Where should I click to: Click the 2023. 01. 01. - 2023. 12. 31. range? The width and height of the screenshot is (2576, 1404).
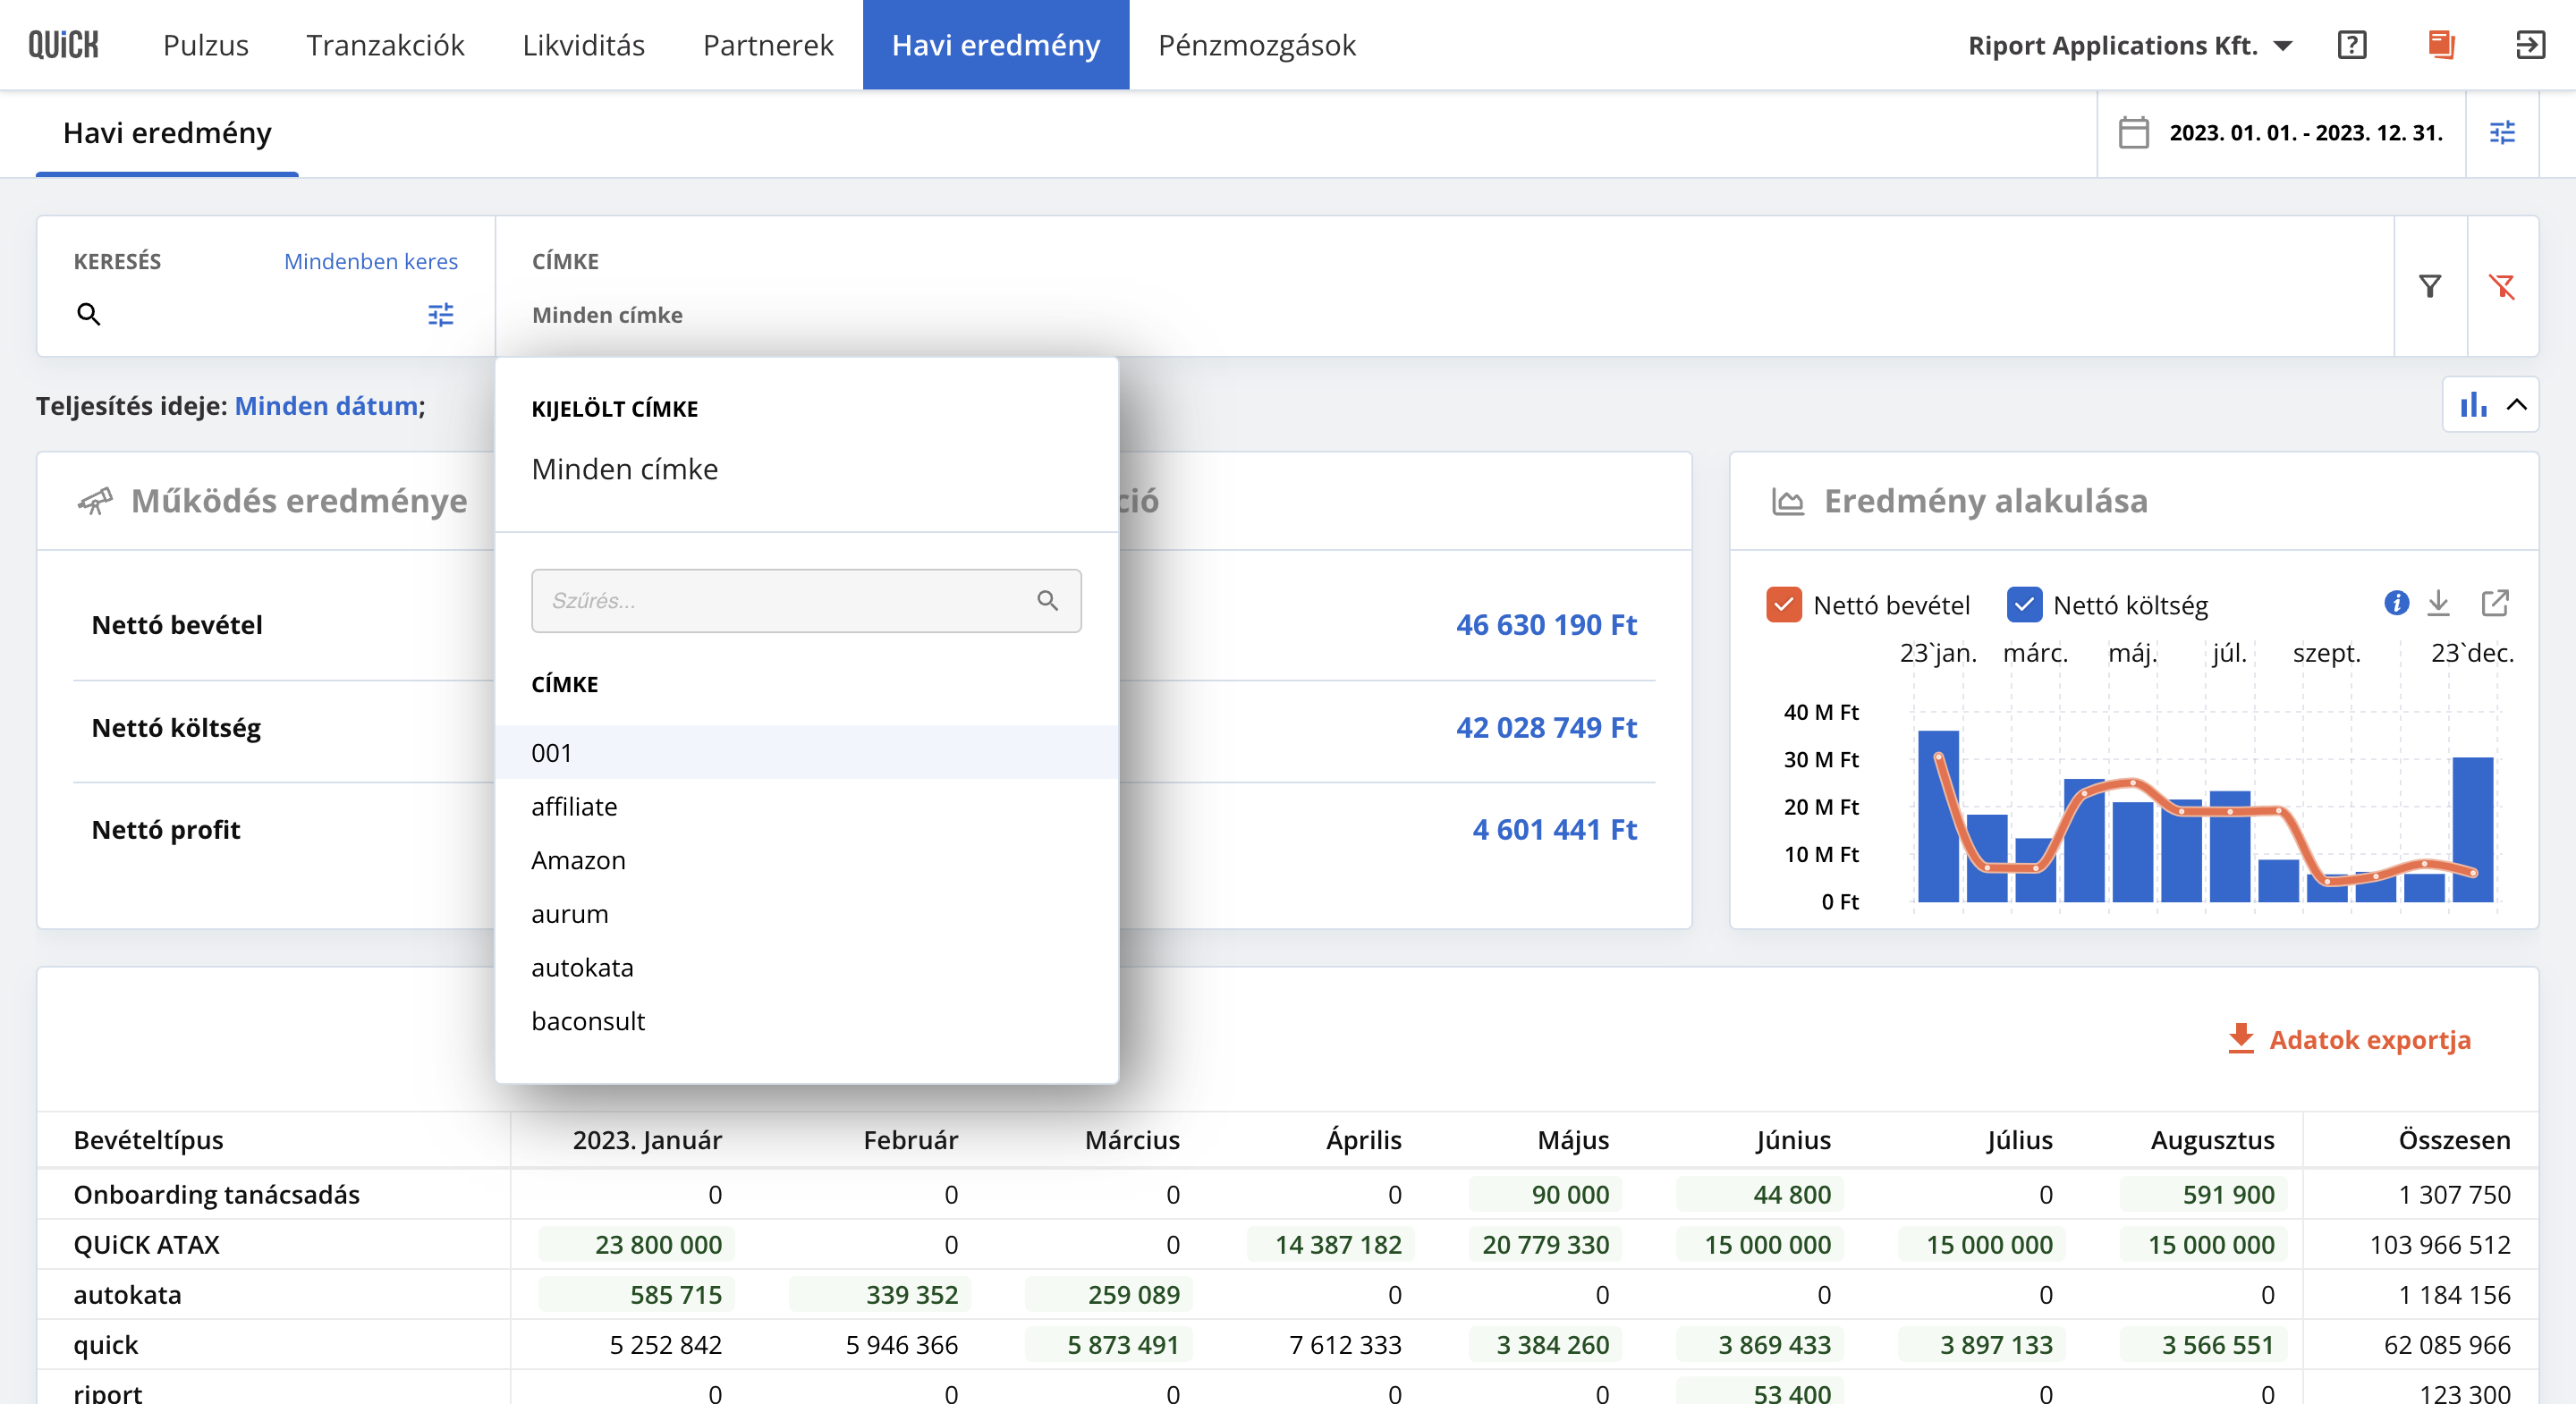pyautogui.click(x=2306, y=133)
